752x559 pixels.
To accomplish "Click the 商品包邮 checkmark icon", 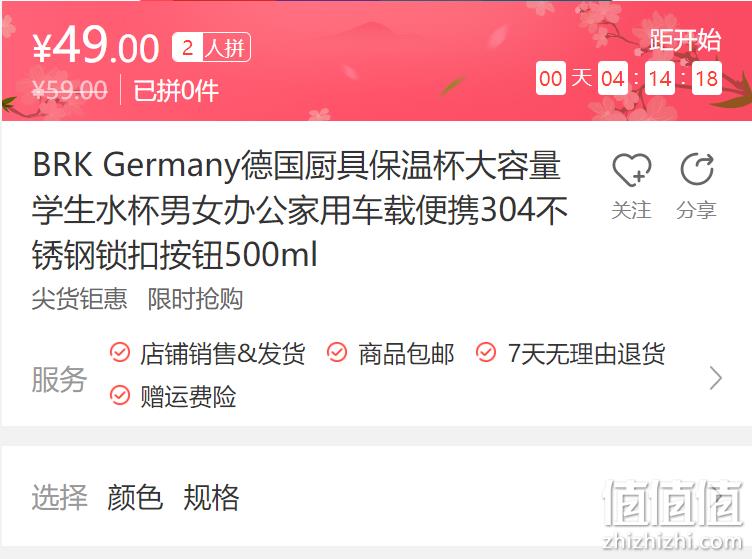I will [337, 353].
